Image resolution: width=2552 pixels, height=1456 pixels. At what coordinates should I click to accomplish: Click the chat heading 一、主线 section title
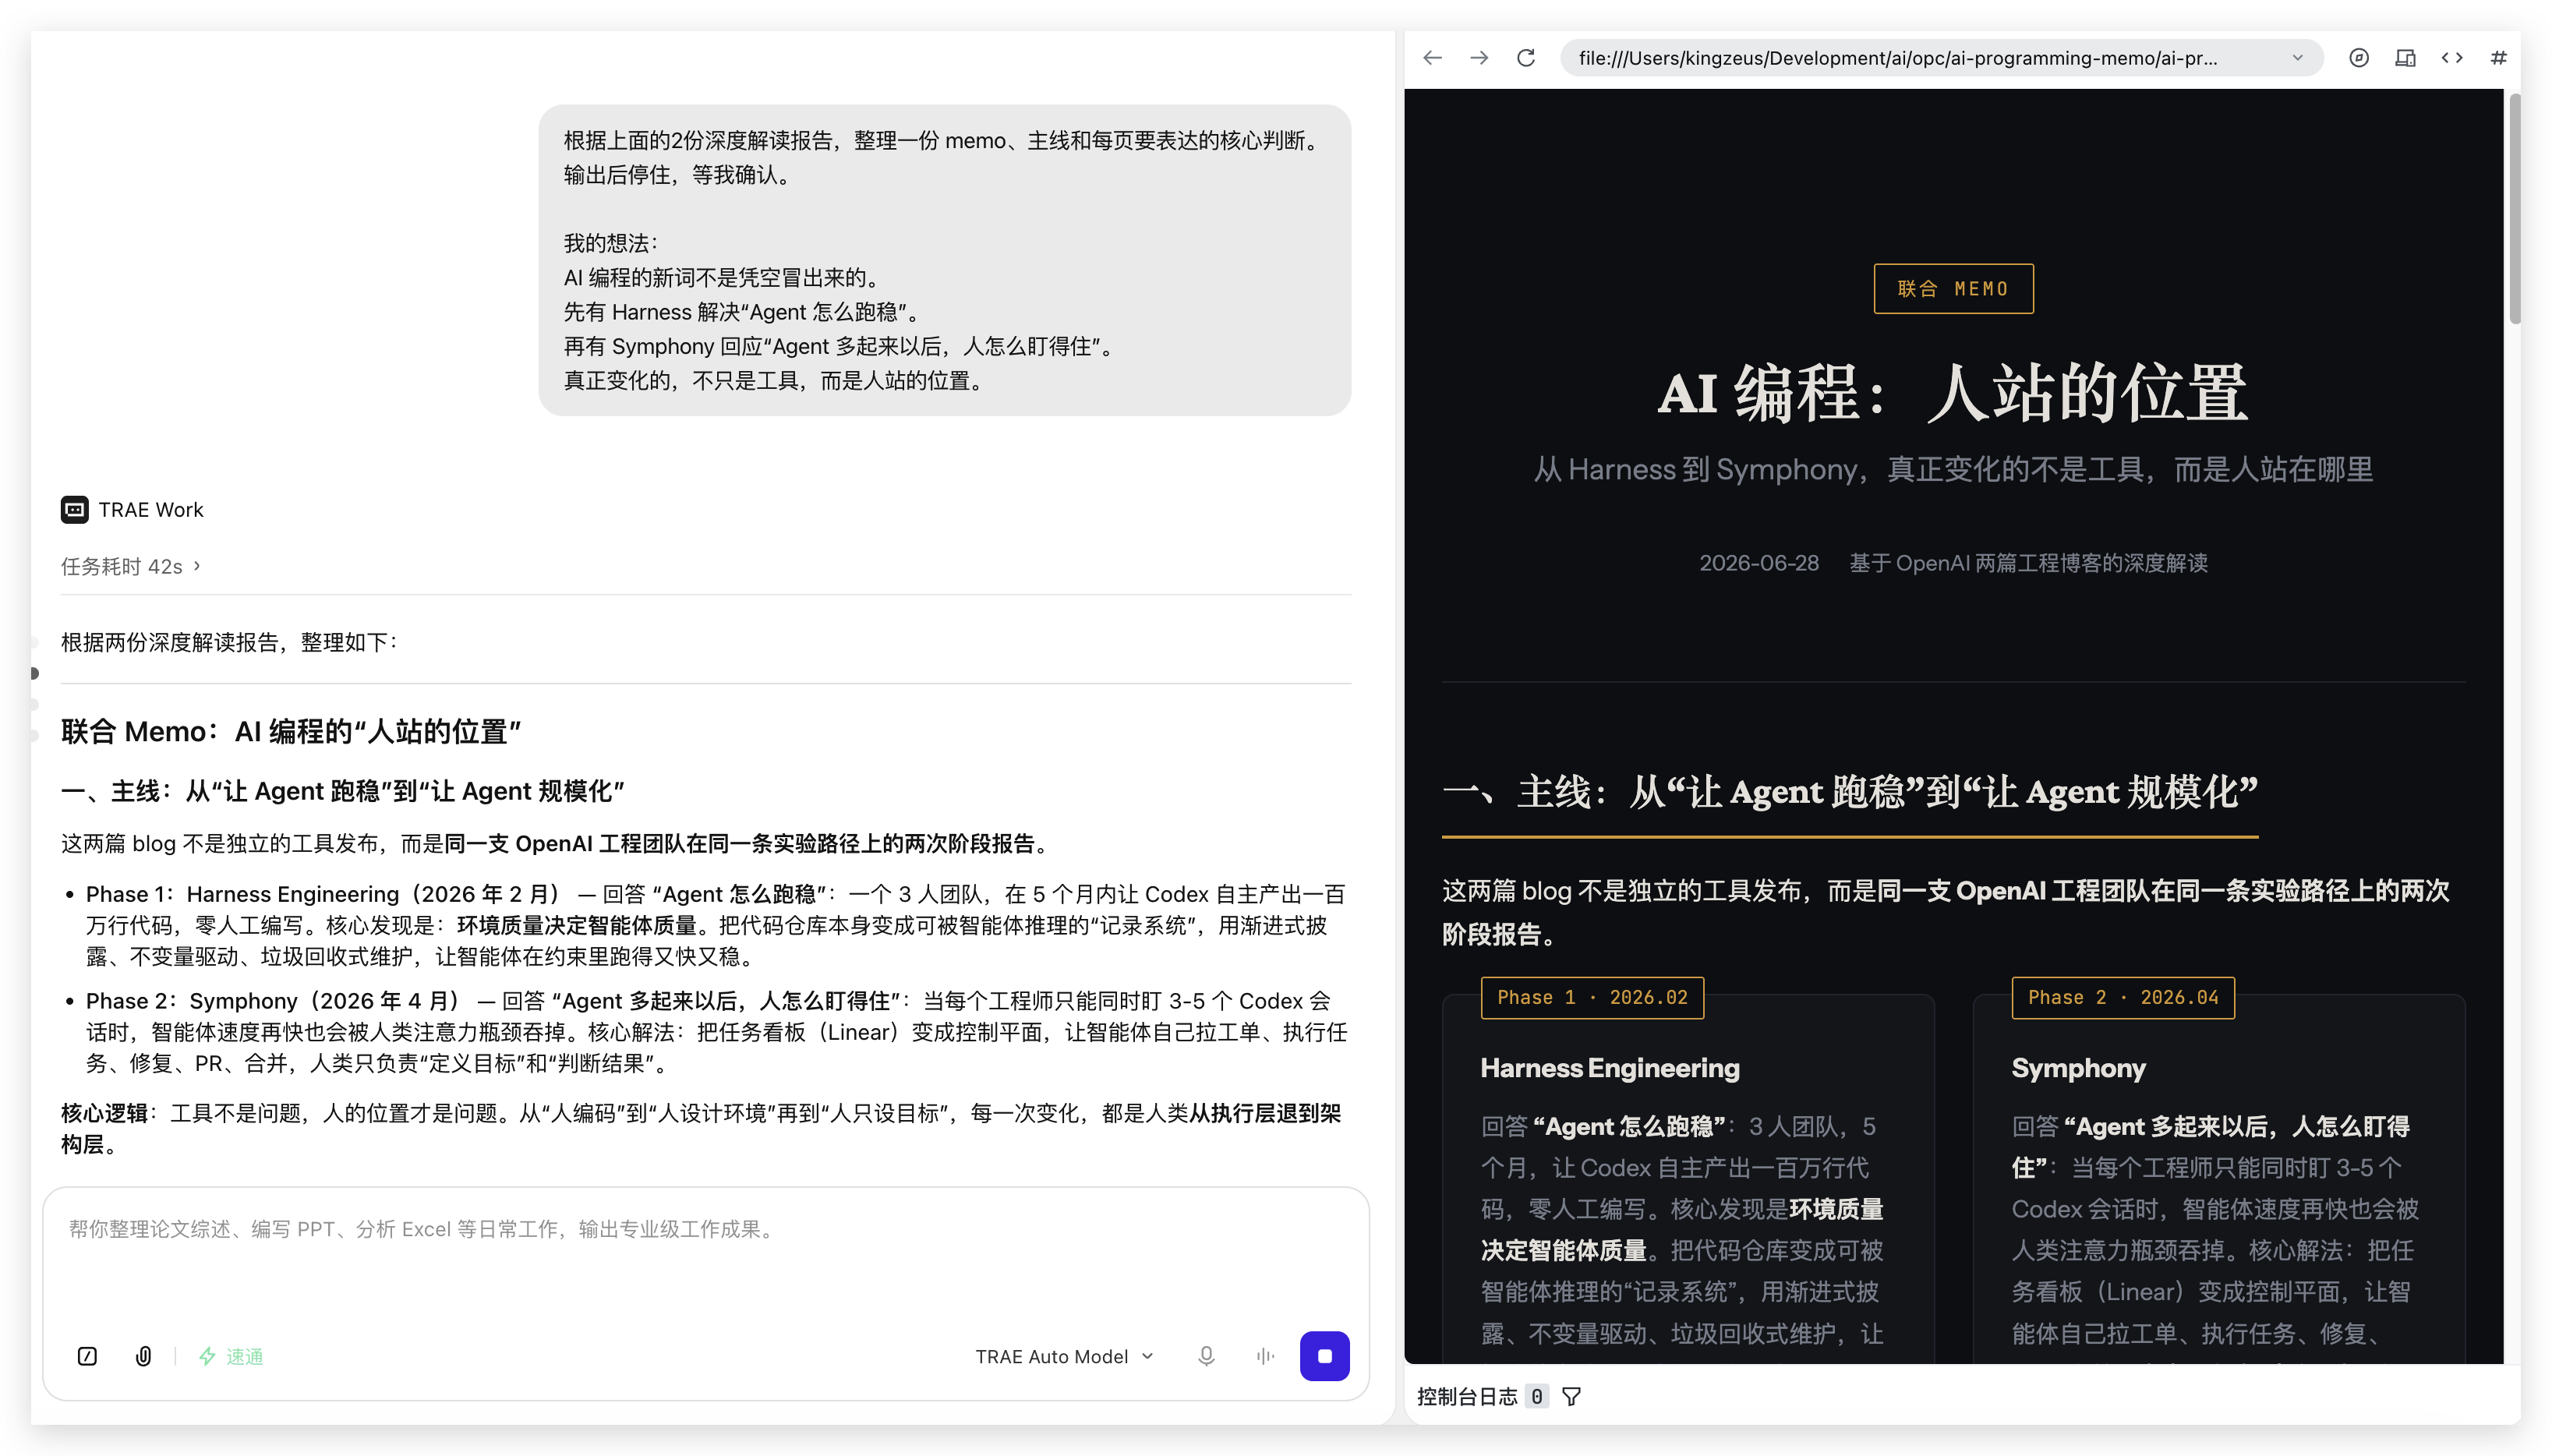(x=343, y=791)
